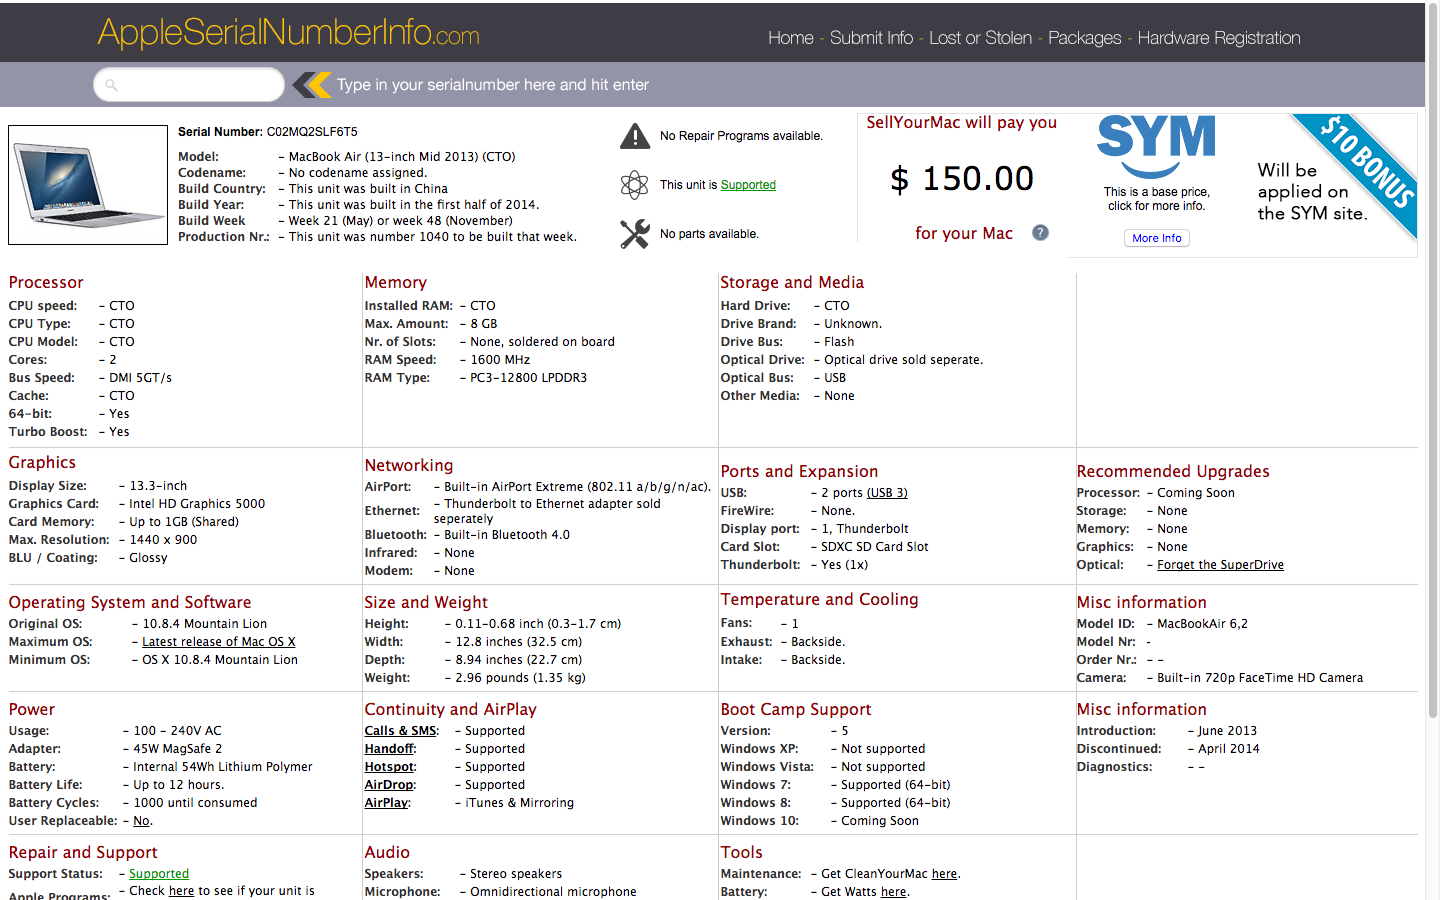Click the Apple Programs here link

click(x=181, y=891)
